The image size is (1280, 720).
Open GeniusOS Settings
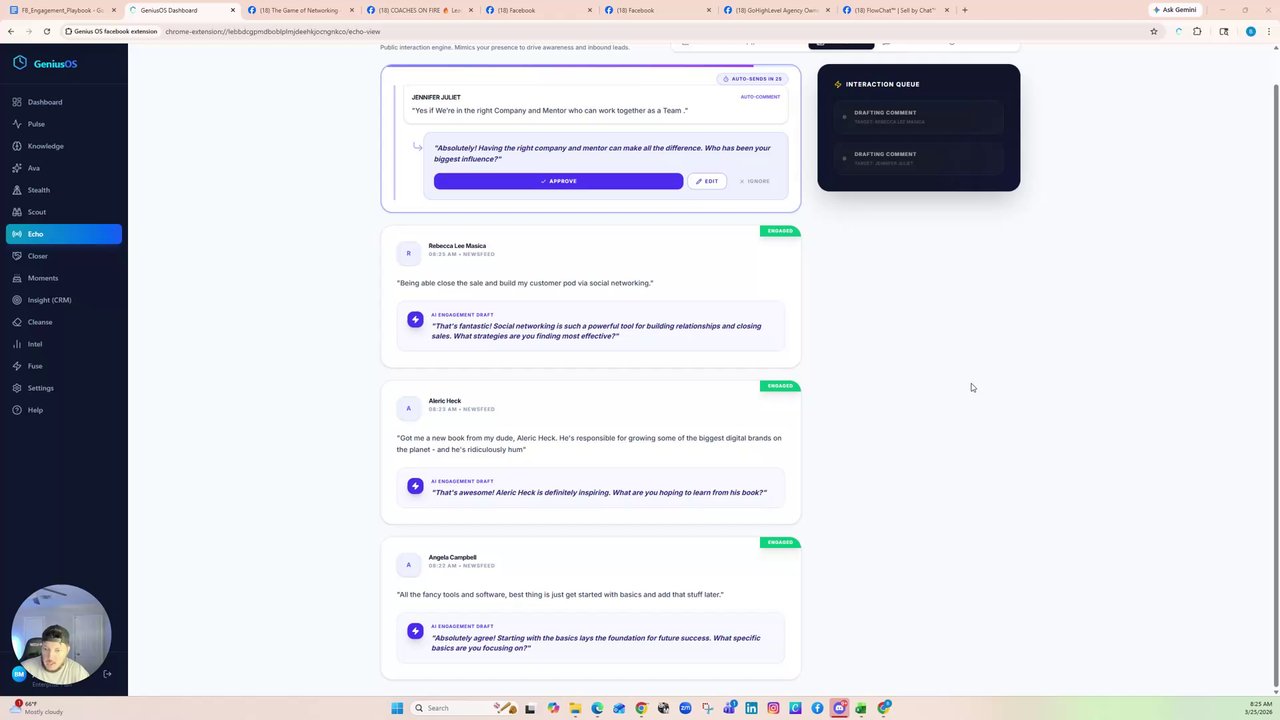pos(64,388)
